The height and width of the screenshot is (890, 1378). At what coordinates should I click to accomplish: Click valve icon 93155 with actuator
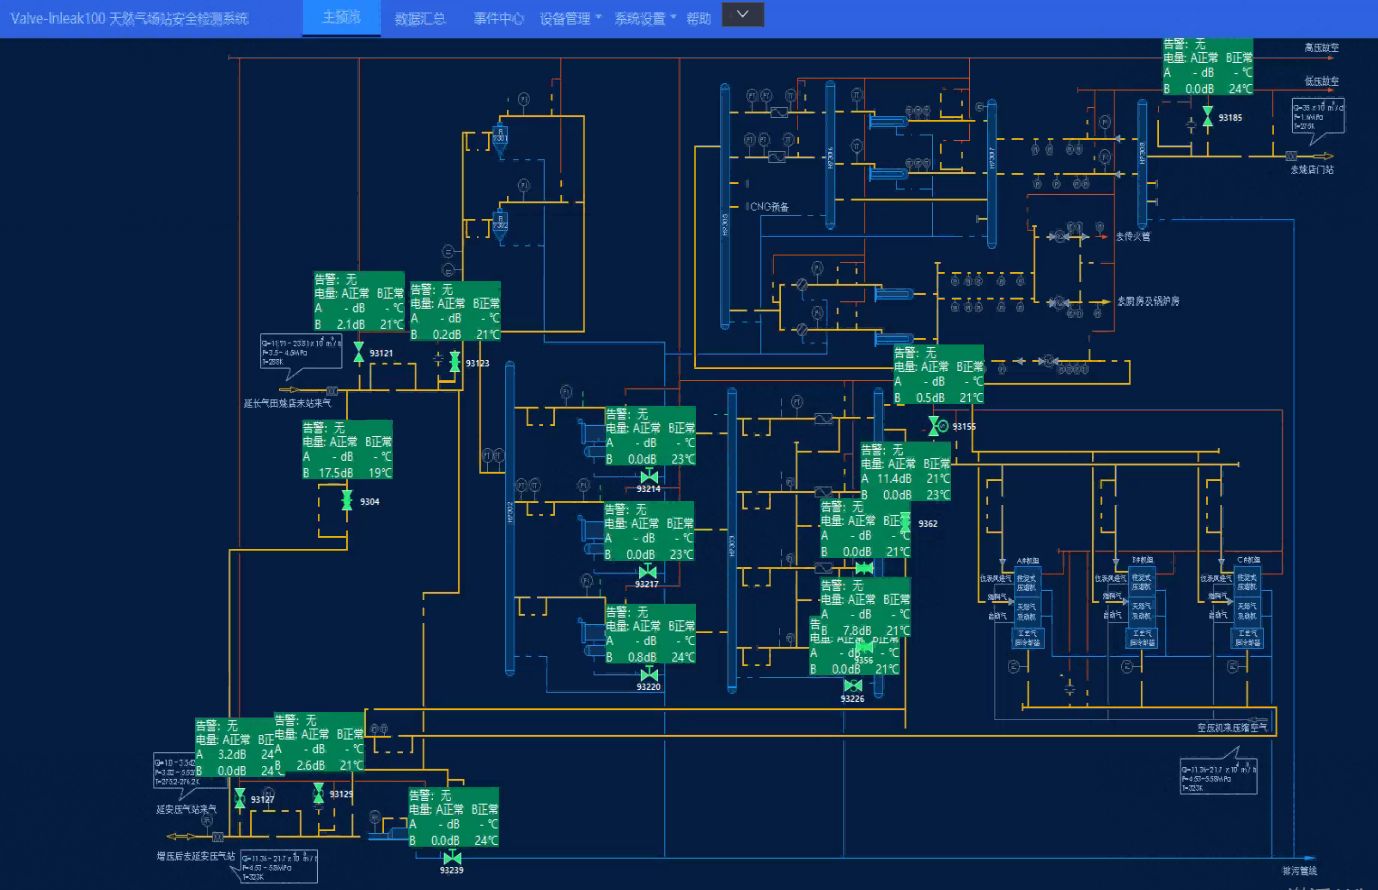pos(934,427)
